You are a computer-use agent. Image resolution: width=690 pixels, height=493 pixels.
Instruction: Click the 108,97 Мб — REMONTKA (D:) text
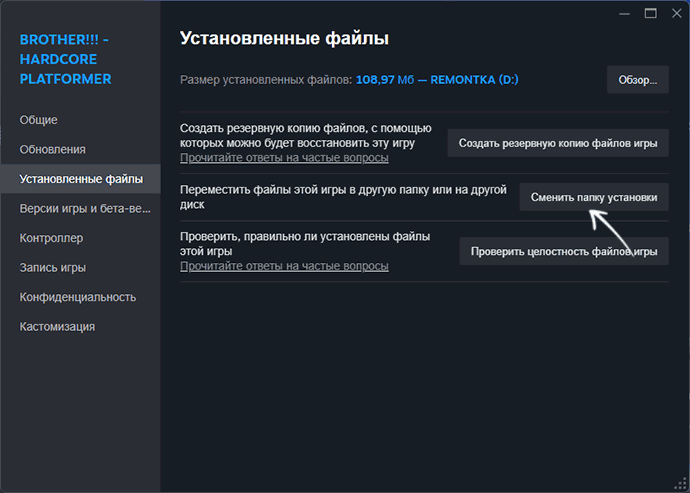pos(437,80)
